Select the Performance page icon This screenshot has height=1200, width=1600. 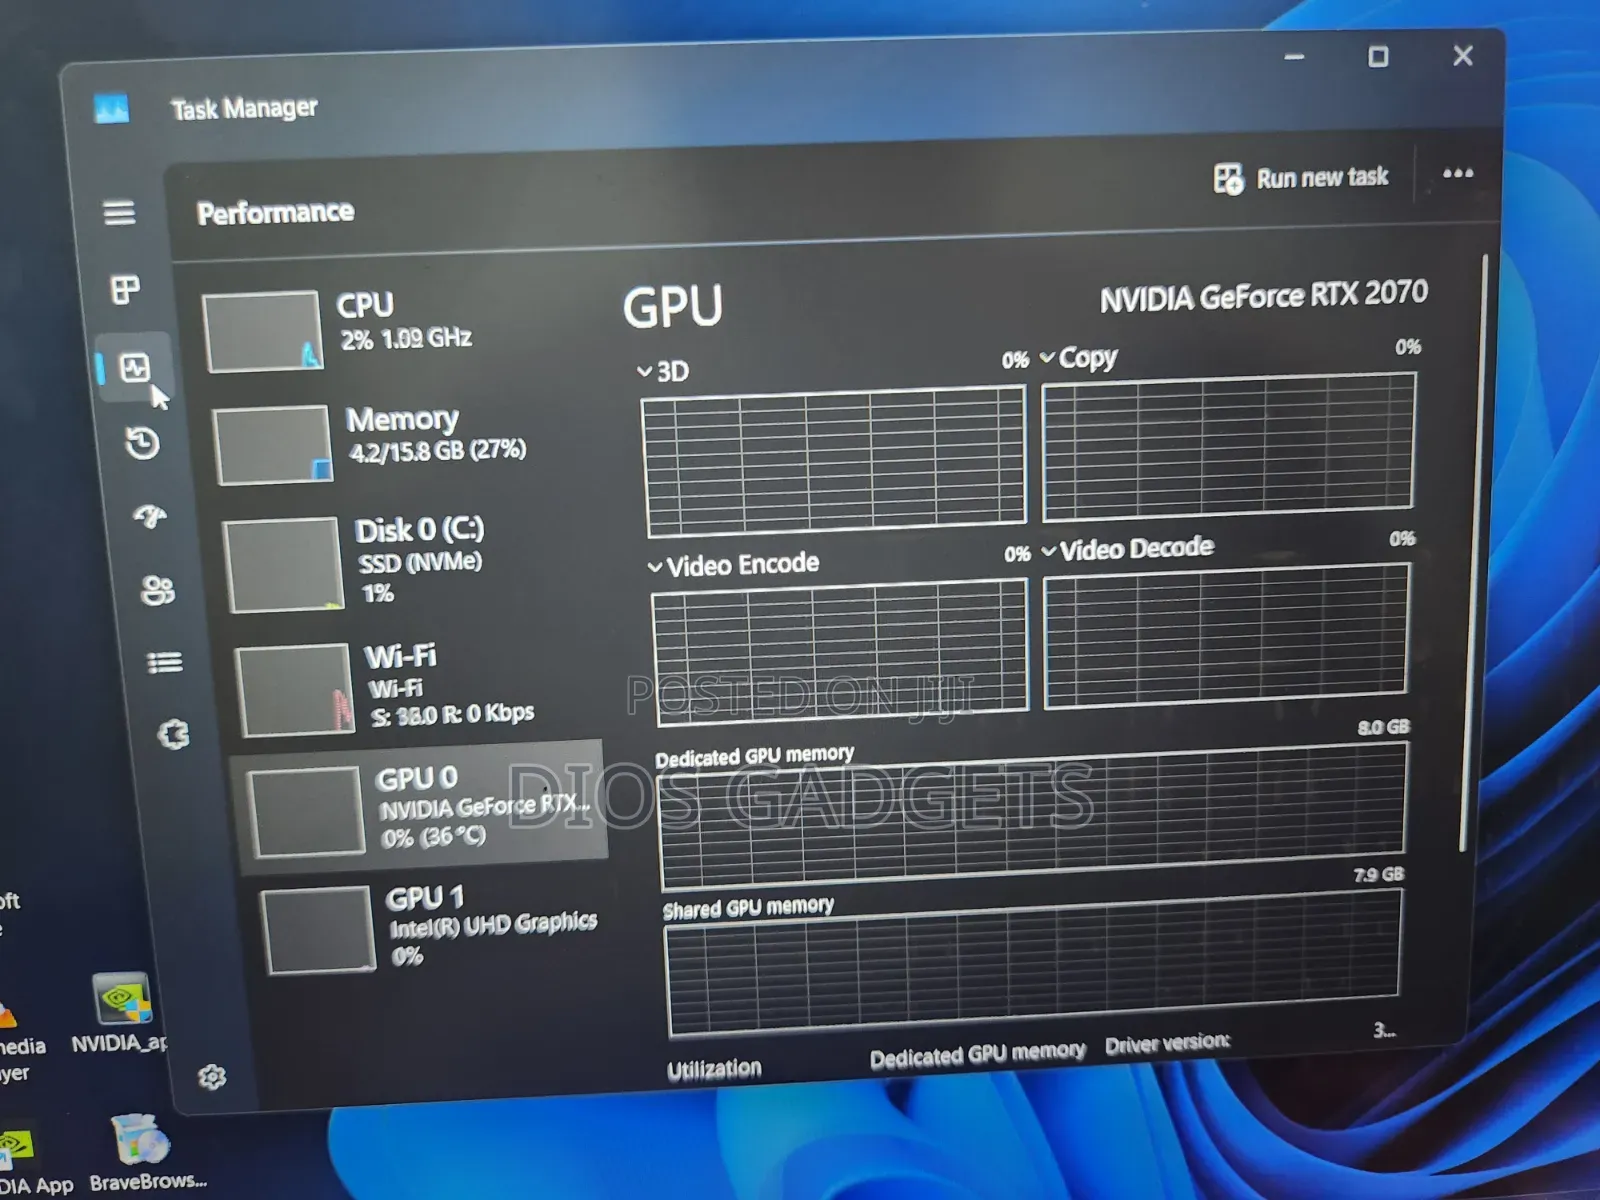click(x=135, y=367)
